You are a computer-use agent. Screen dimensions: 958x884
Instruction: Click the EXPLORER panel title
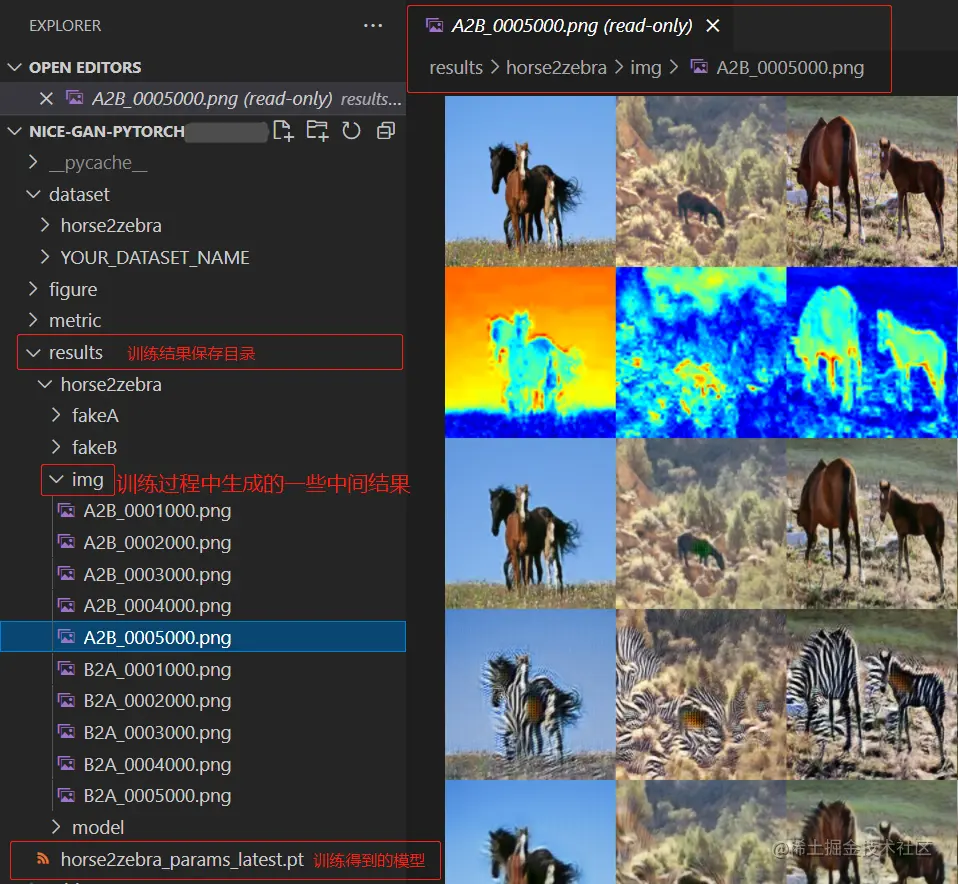coord(65,26)
